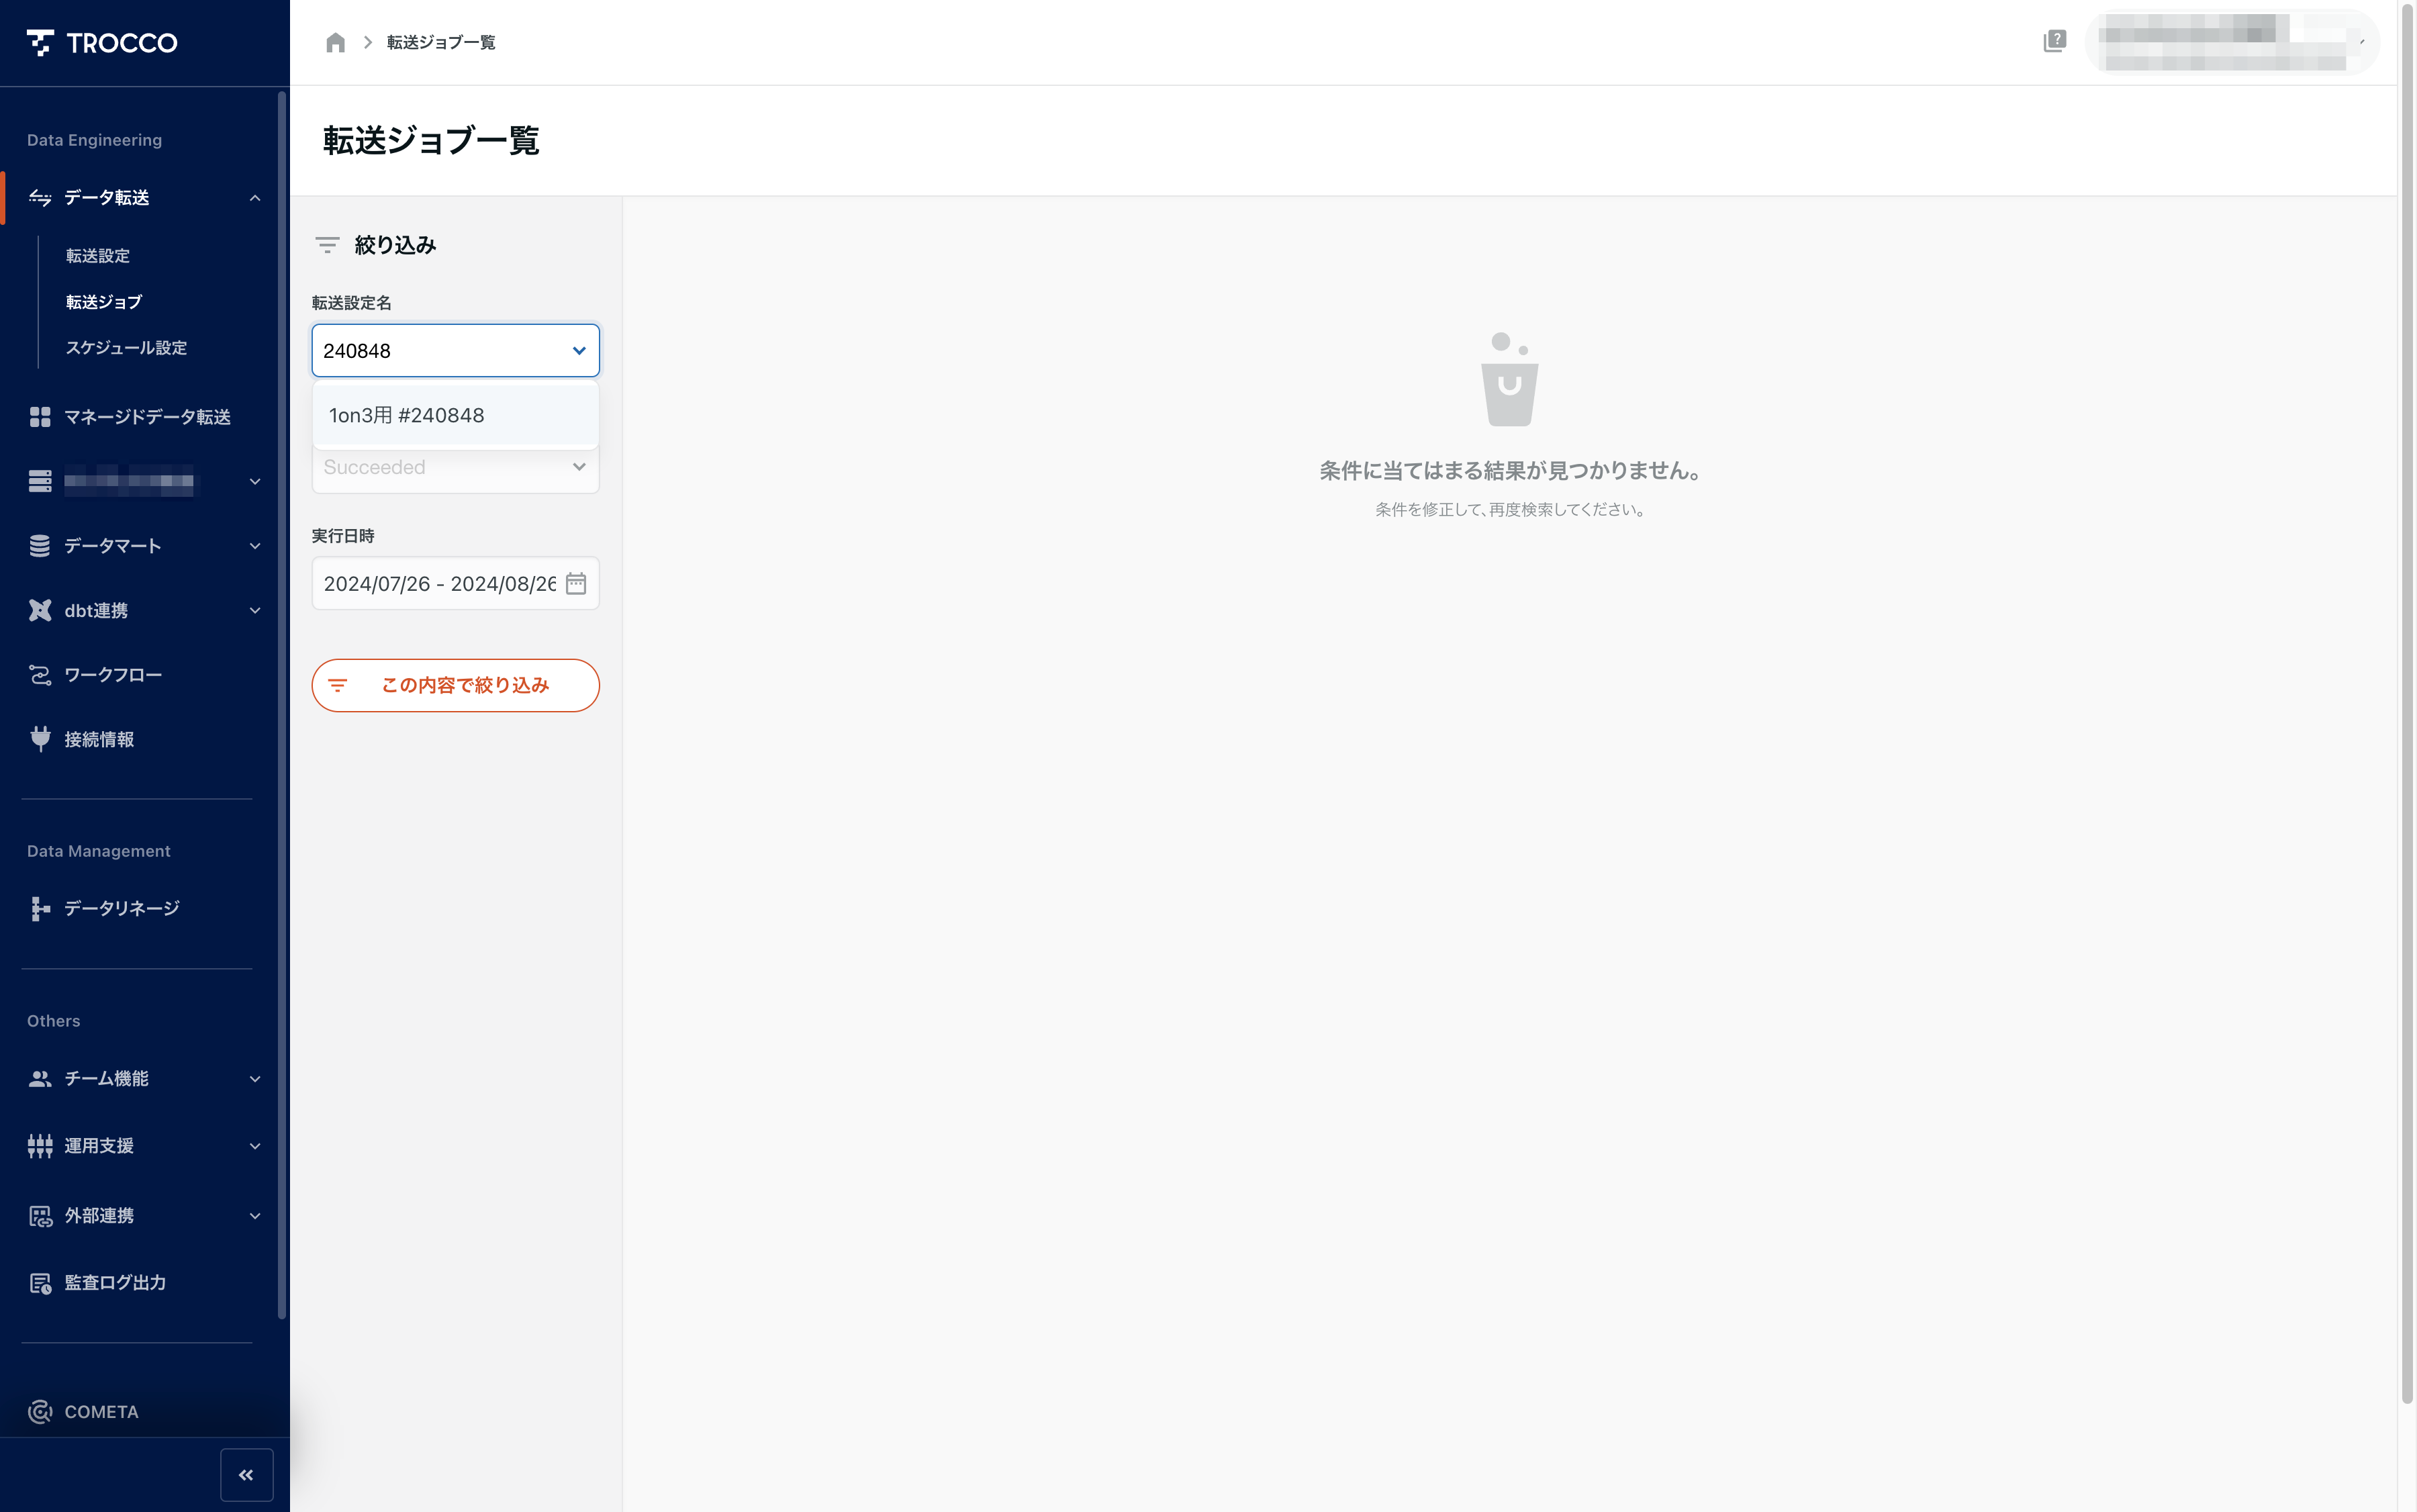The width and height of the screenshot is (2417, 1512).
Task: Click the 監査ログ出力 icon
Action: 40,1282
